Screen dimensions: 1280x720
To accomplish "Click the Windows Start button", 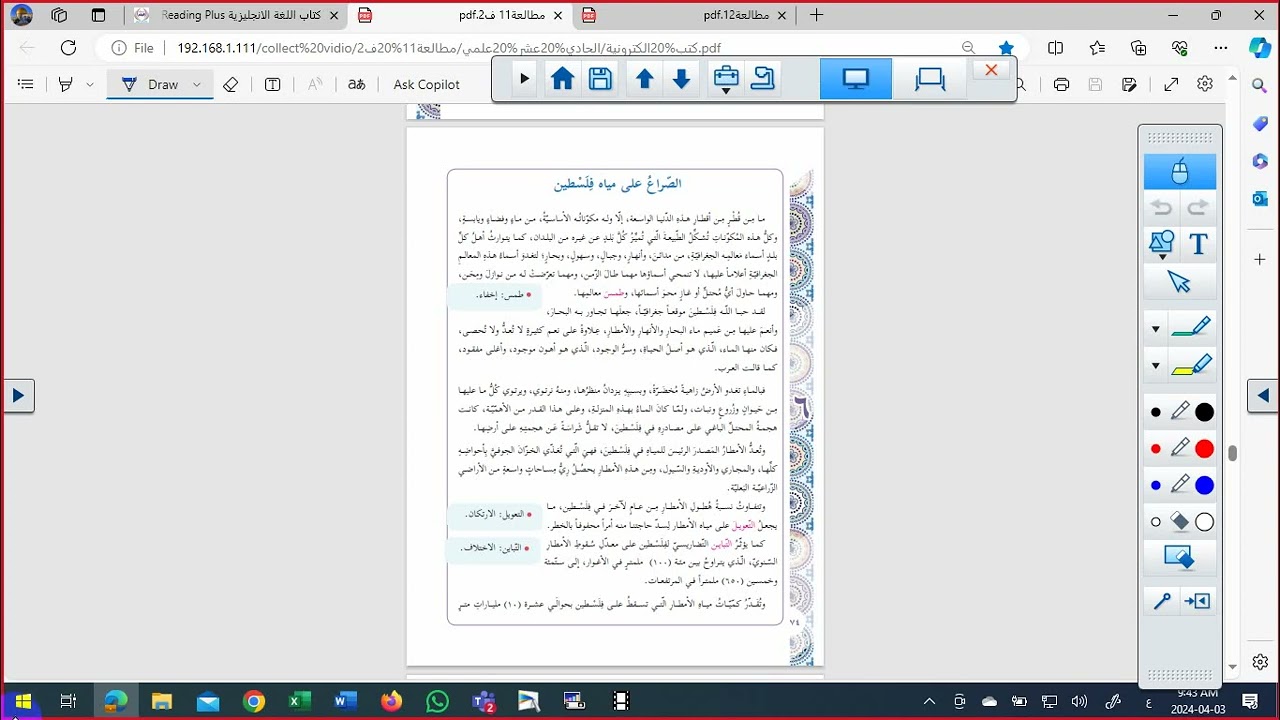I will pos(22,701).
